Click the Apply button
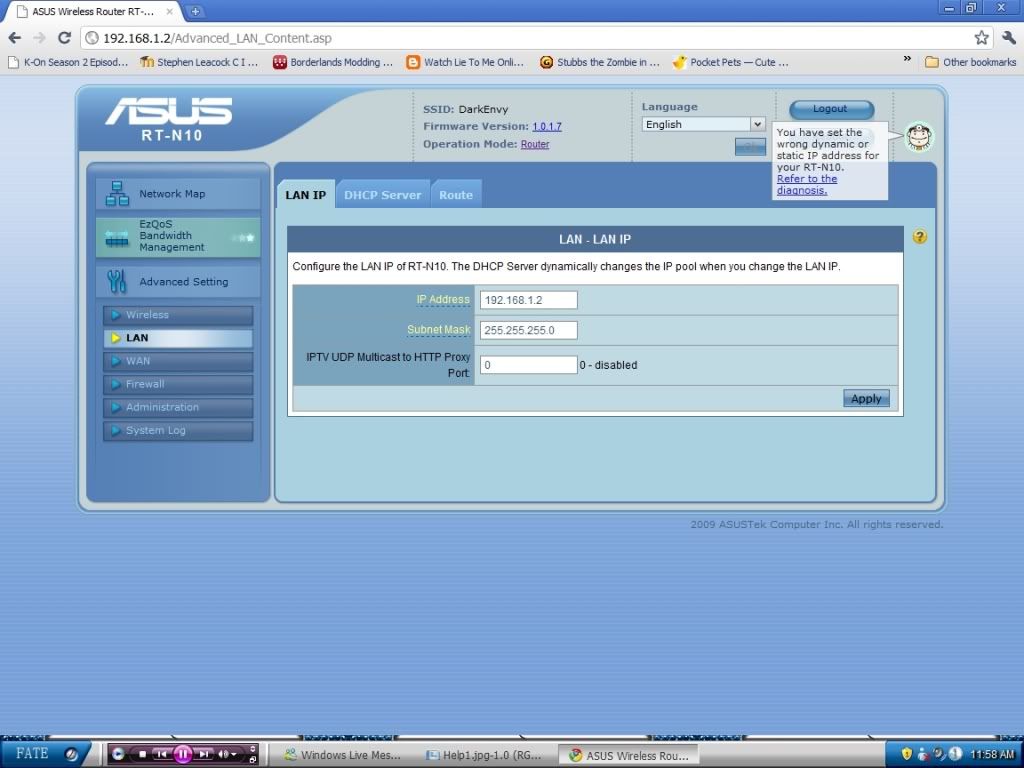The height and width of the screenshot is (768, 1024). click(865, 398)
